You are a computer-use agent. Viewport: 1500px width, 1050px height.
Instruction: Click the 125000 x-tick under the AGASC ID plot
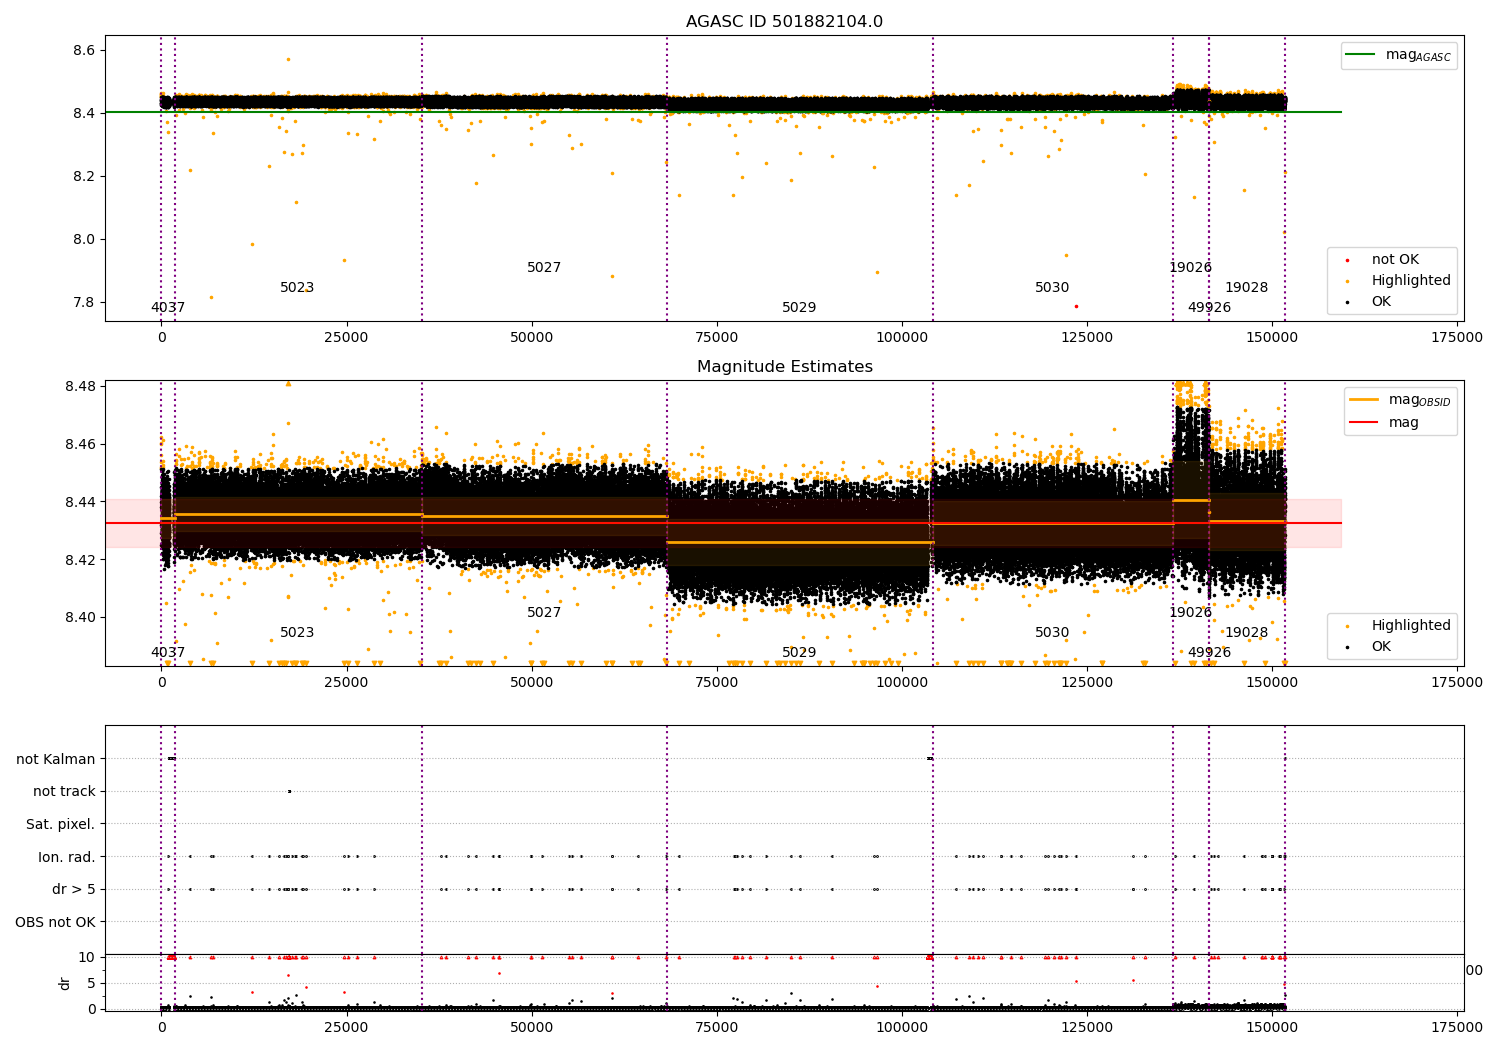point(1087,338)
